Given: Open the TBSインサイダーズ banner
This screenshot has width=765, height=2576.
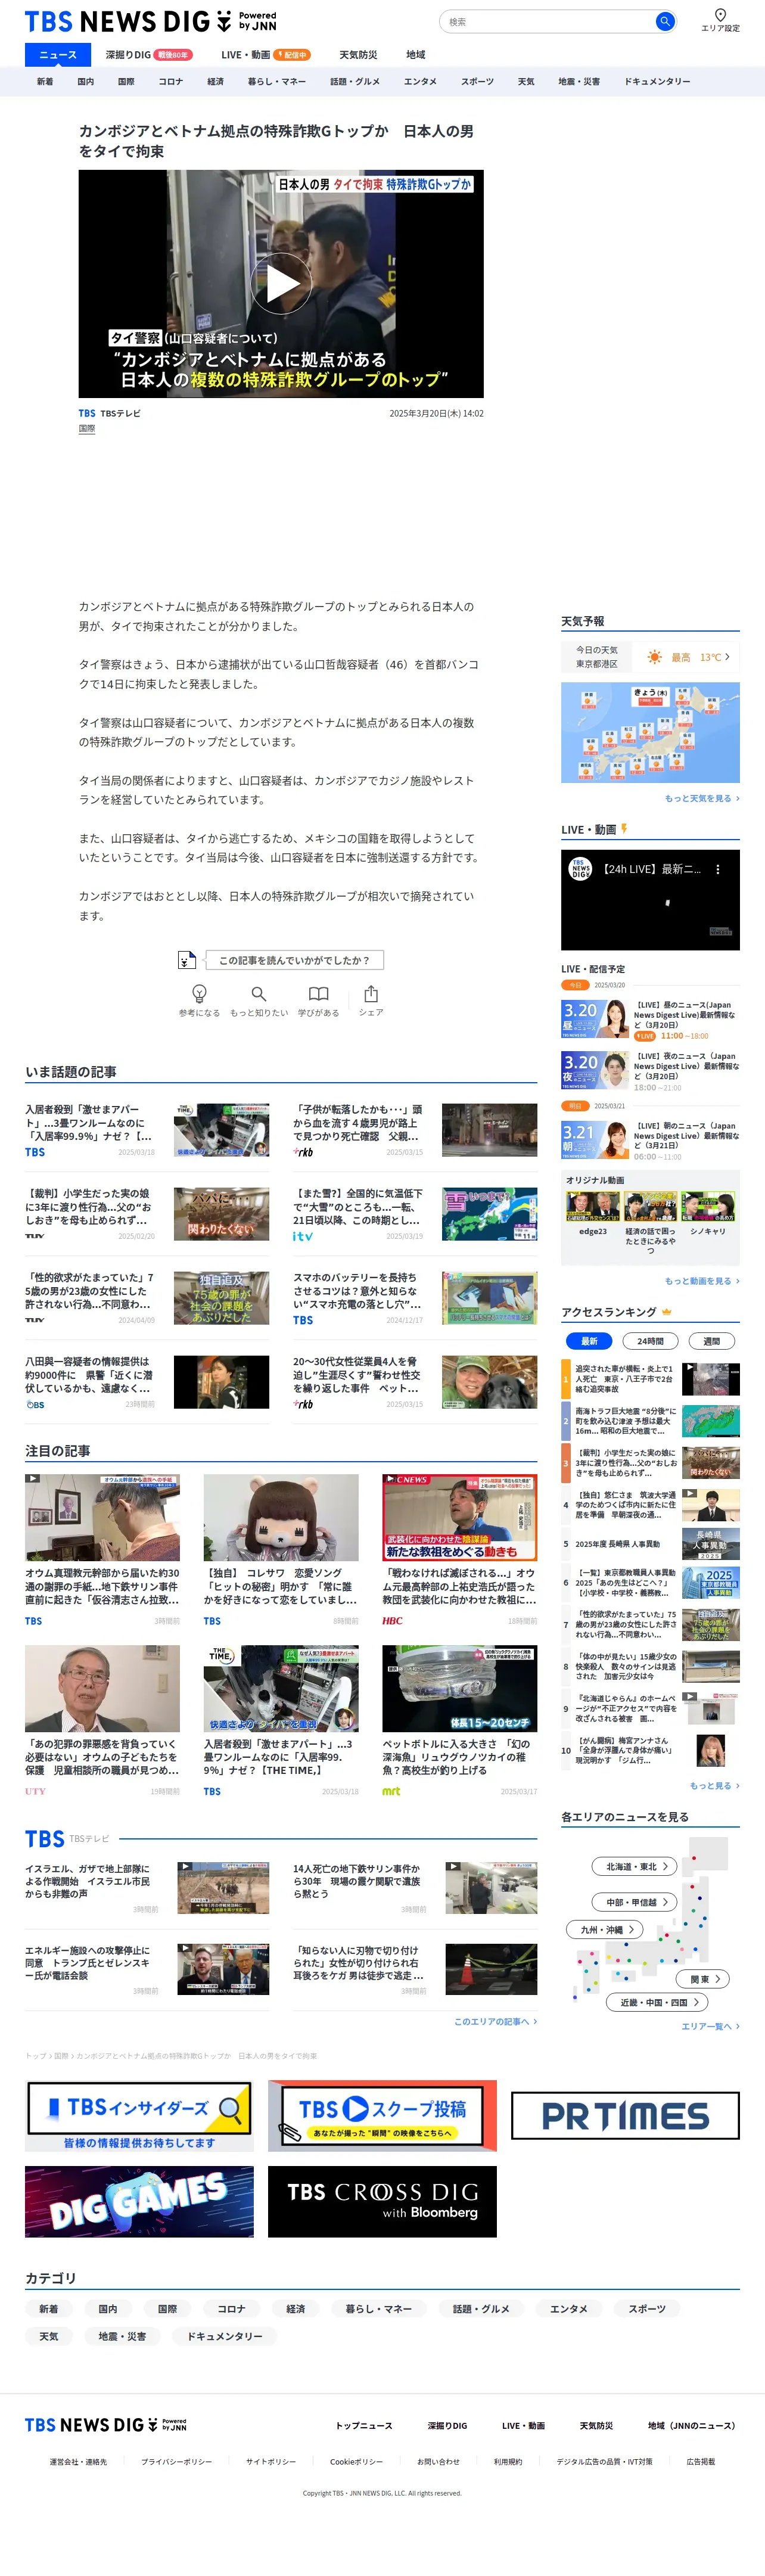Looking at the screenshot, I should pos(139,2116).
